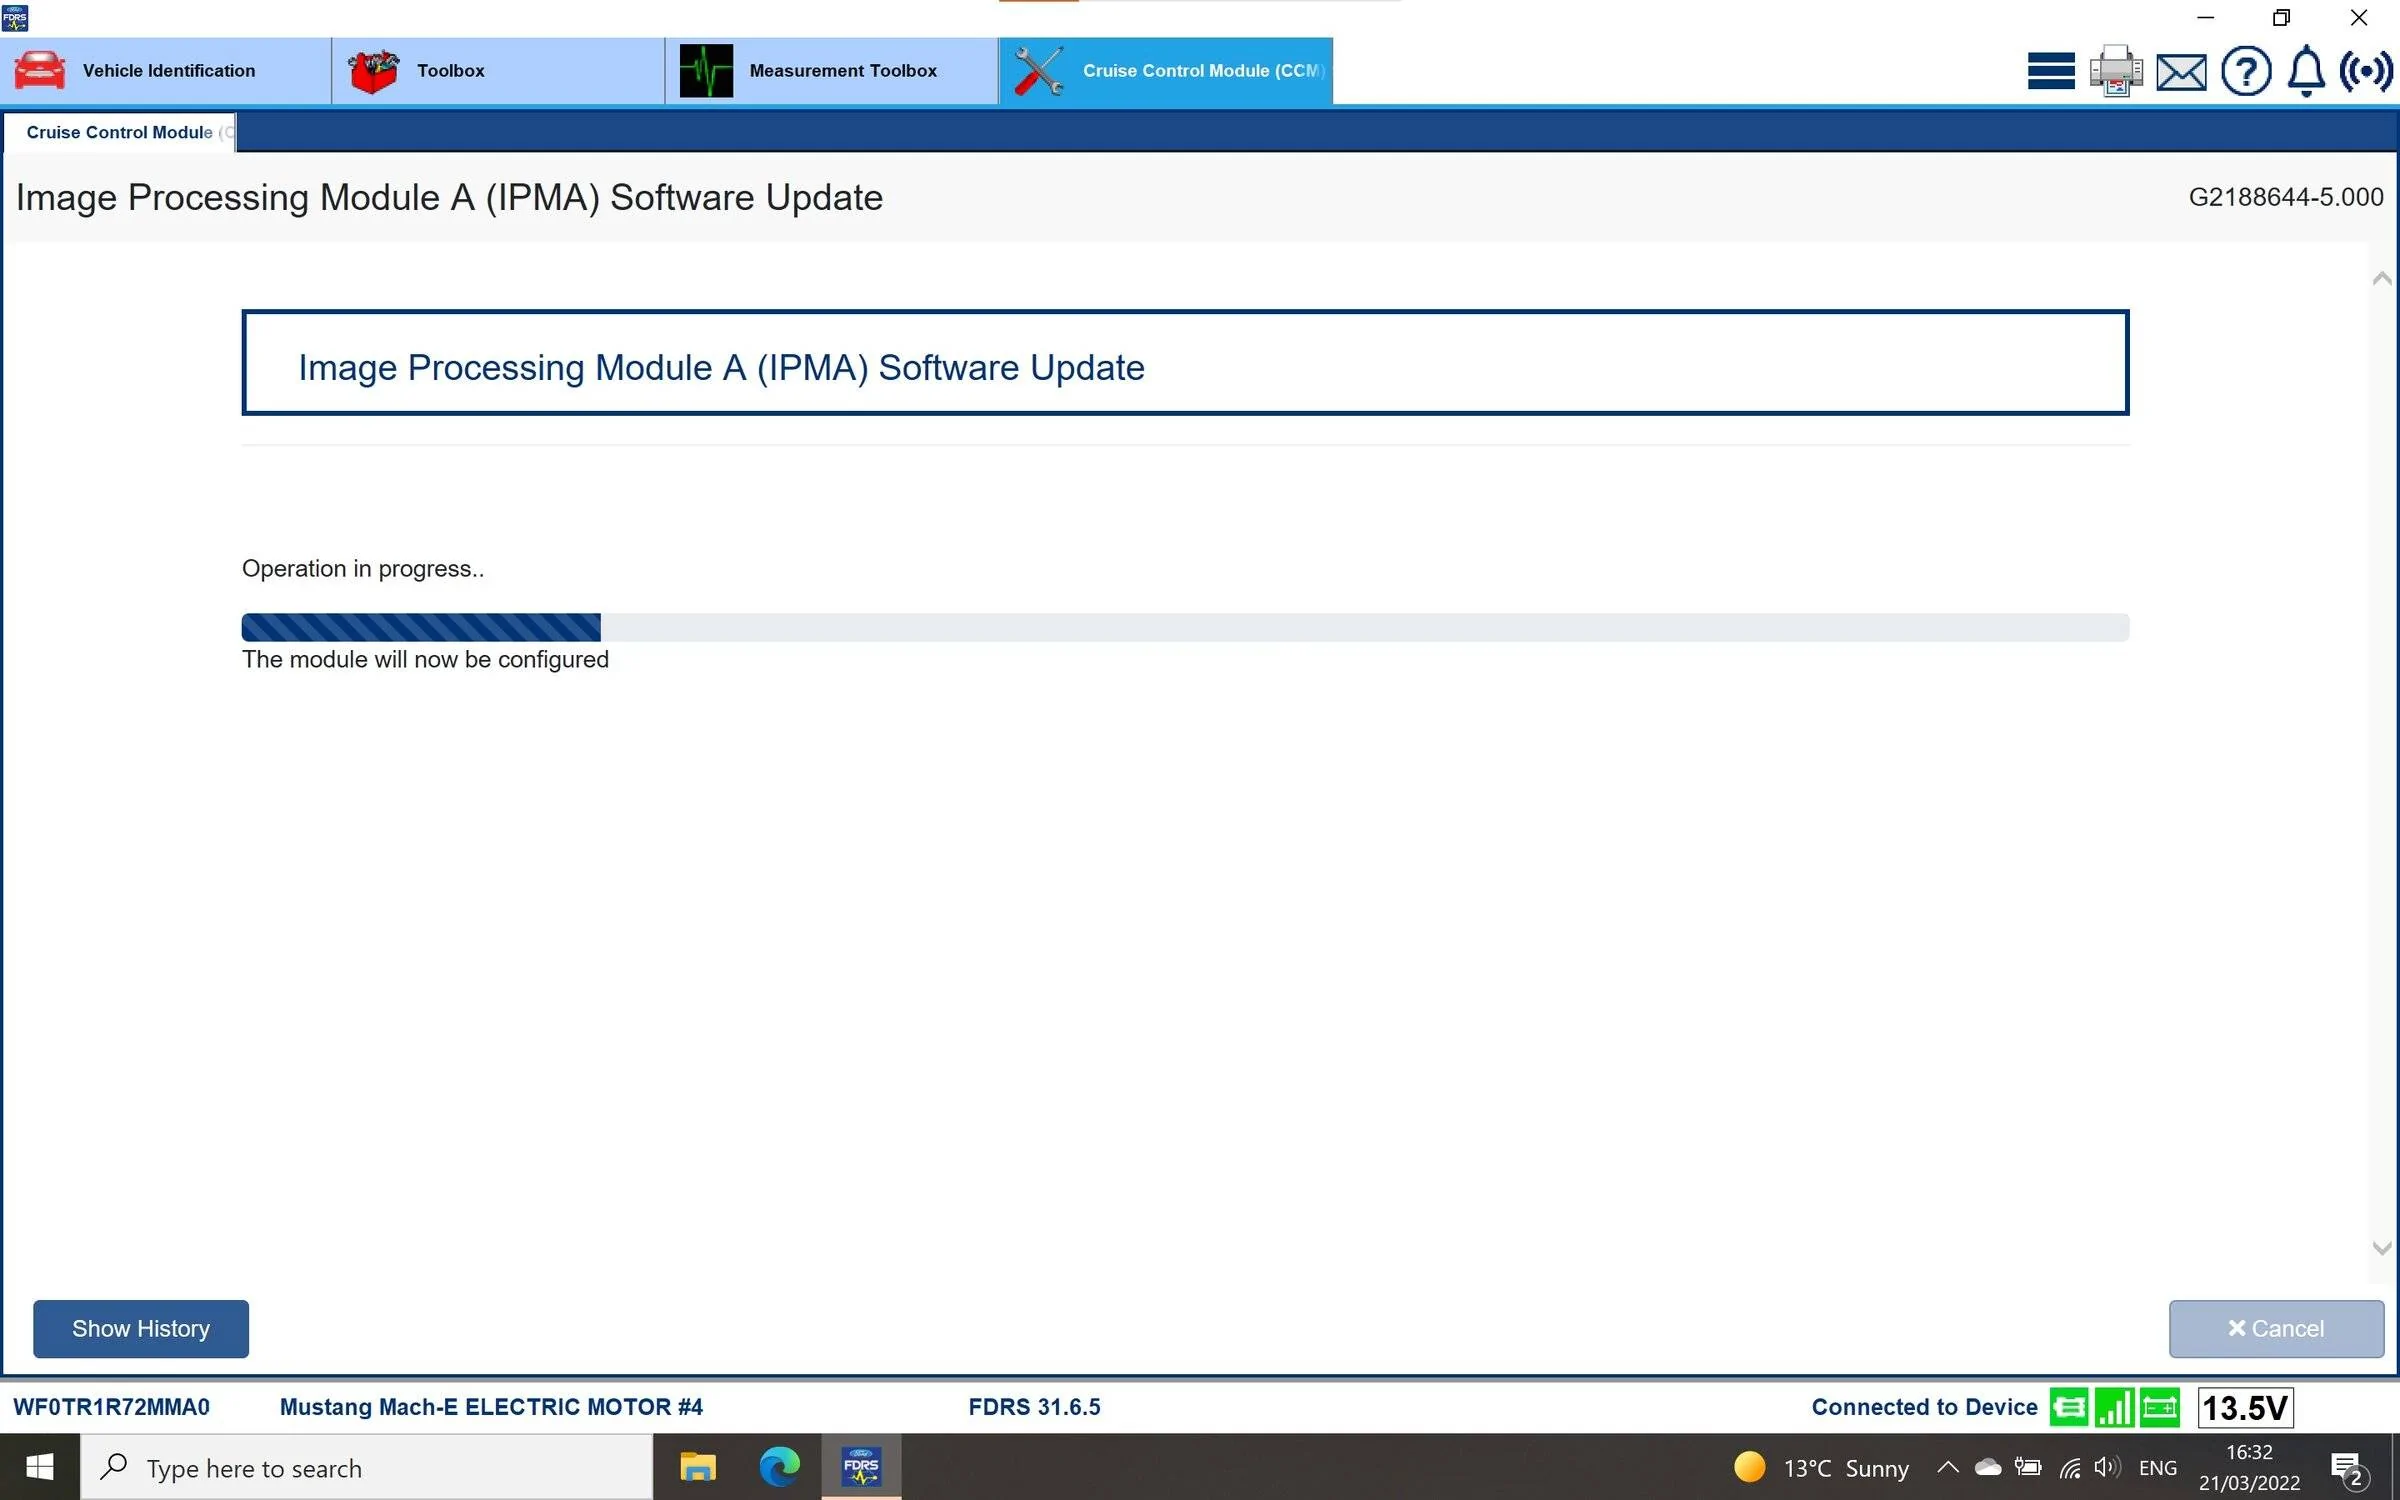Open help with the question mark icon
Screen dimensions: 2400x1500
[2246, 71]
